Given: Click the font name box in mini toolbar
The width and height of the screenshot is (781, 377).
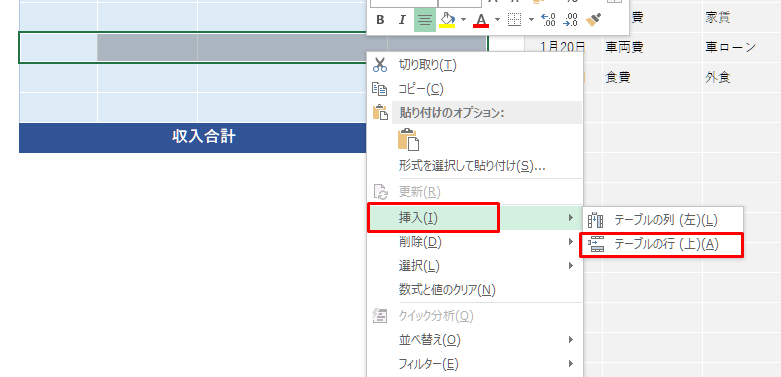Looking at the screenshot, I should click(403, 2).
